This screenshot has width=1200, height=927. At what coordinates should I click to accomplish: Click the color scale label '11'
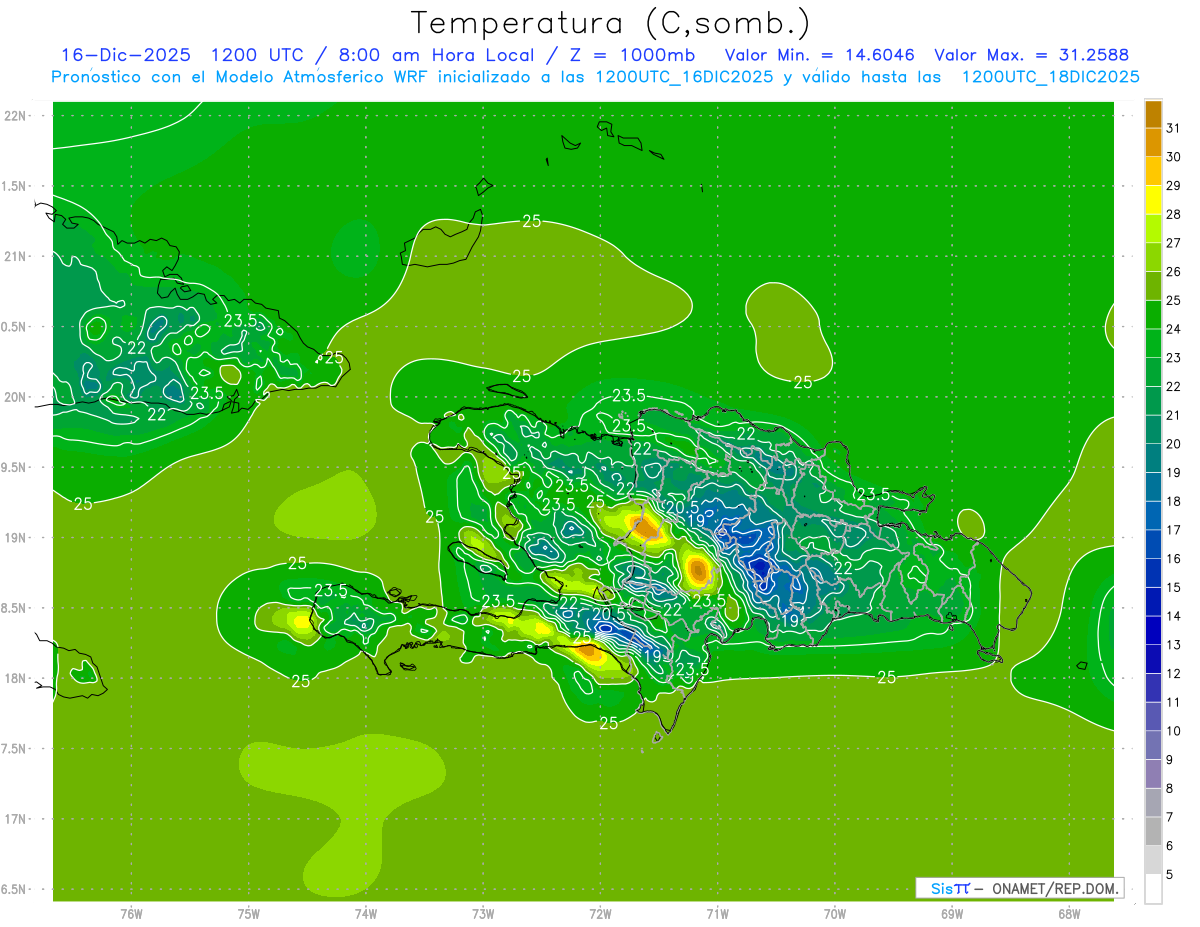click(1173, 703)
